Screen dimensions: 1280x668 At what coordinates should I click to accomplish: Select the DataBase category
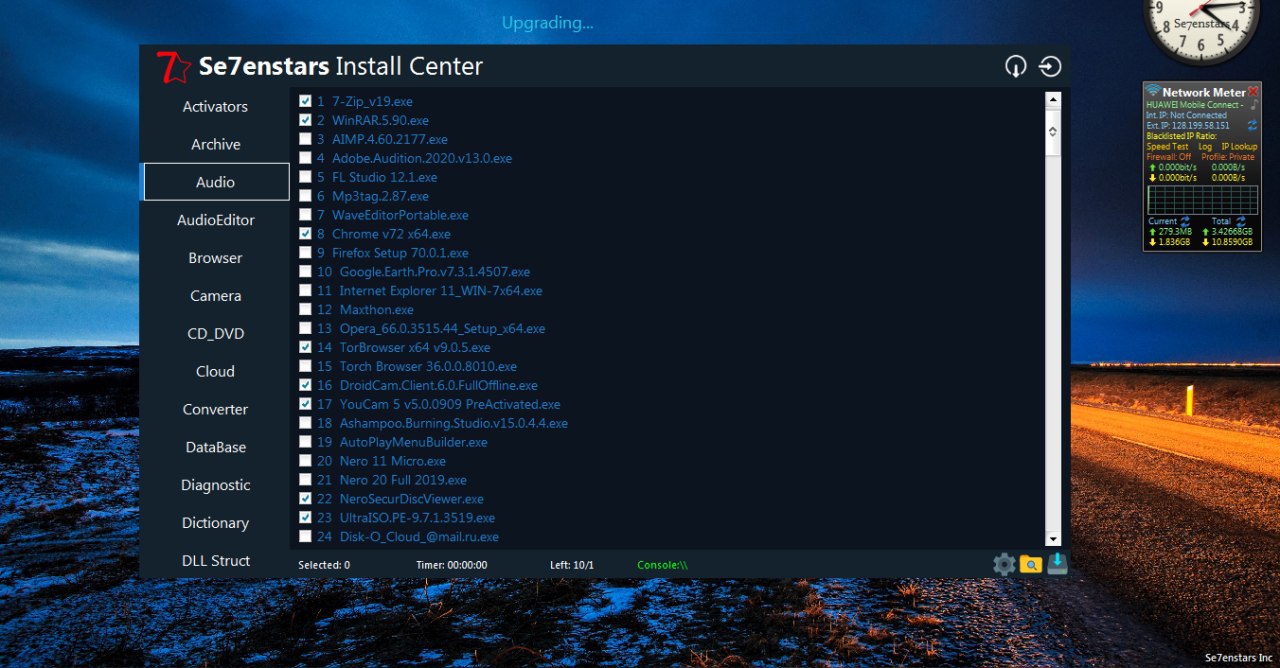215,447
